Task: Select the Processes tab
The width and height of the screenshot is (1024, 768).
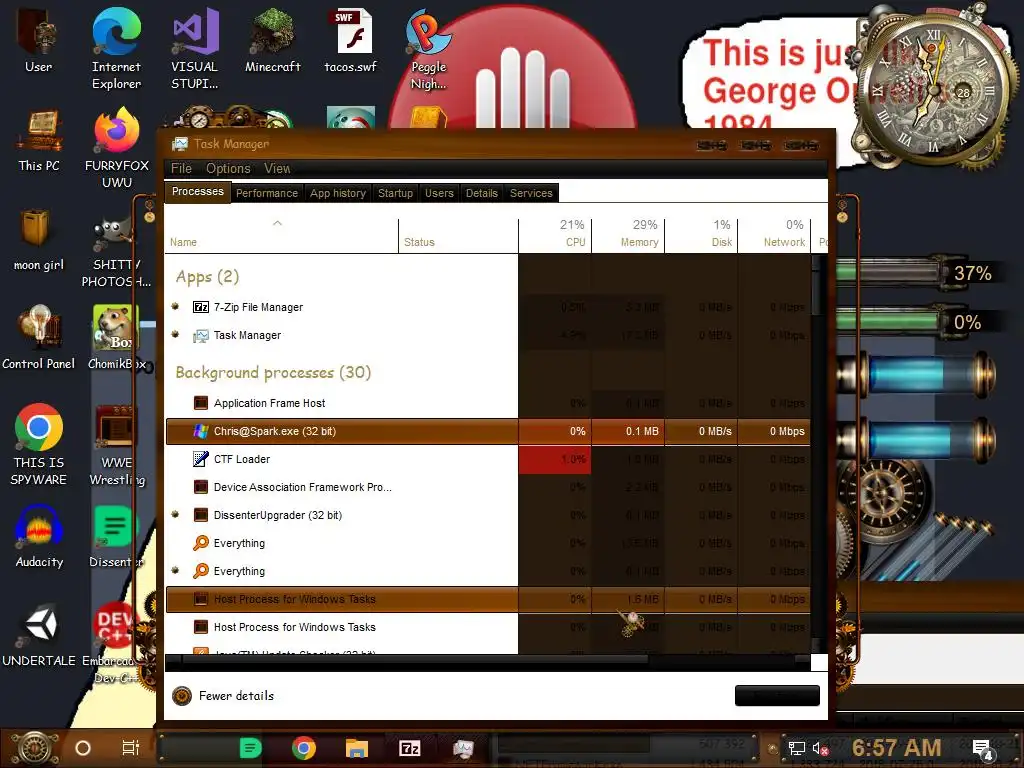Action: click(197, 191)
